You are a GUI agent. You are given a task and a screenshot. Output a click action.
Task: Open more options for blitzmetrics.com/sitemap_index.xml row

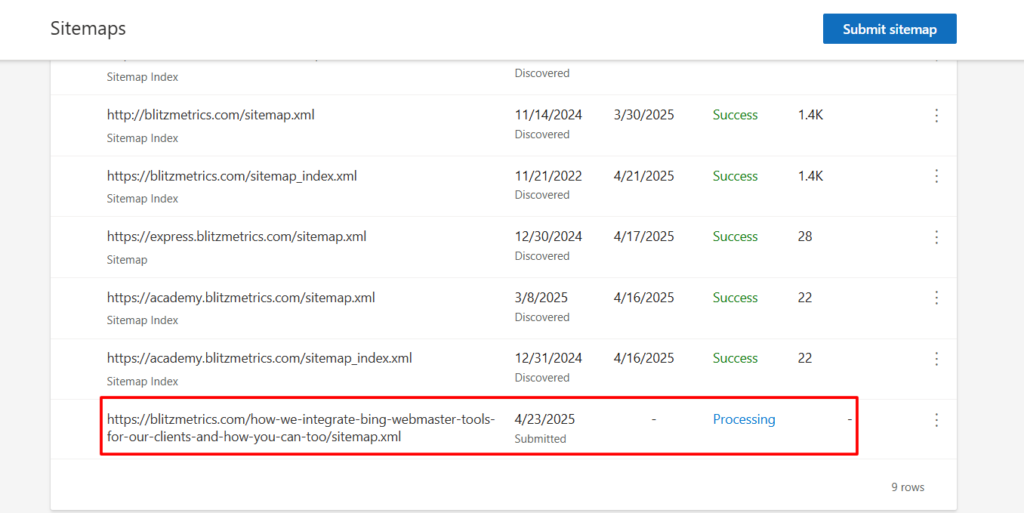936,176
